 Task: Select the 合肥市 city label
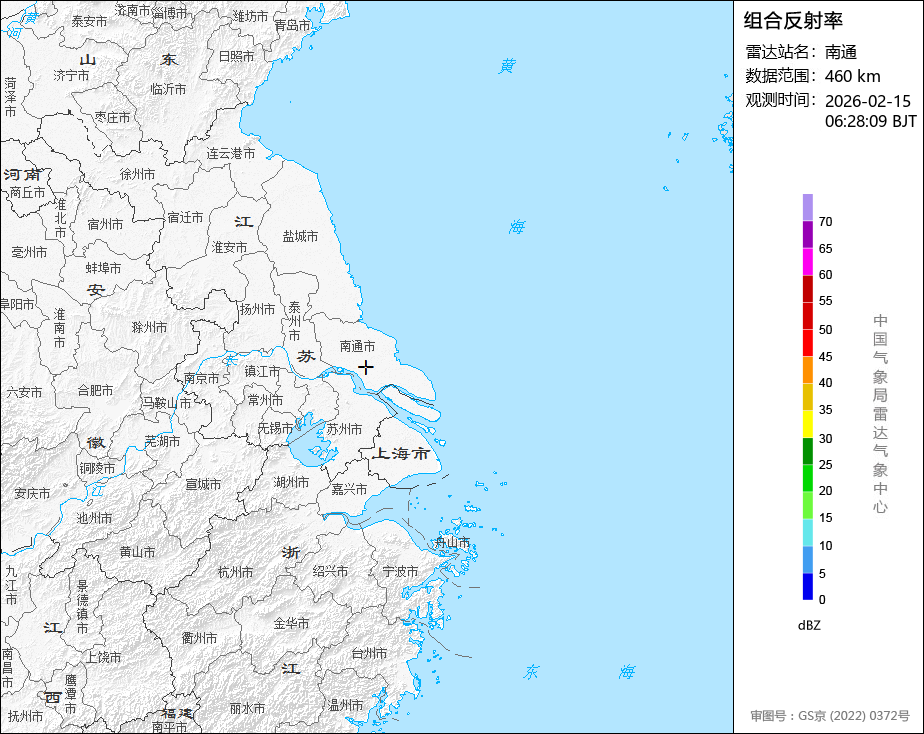tap(95, 390)
